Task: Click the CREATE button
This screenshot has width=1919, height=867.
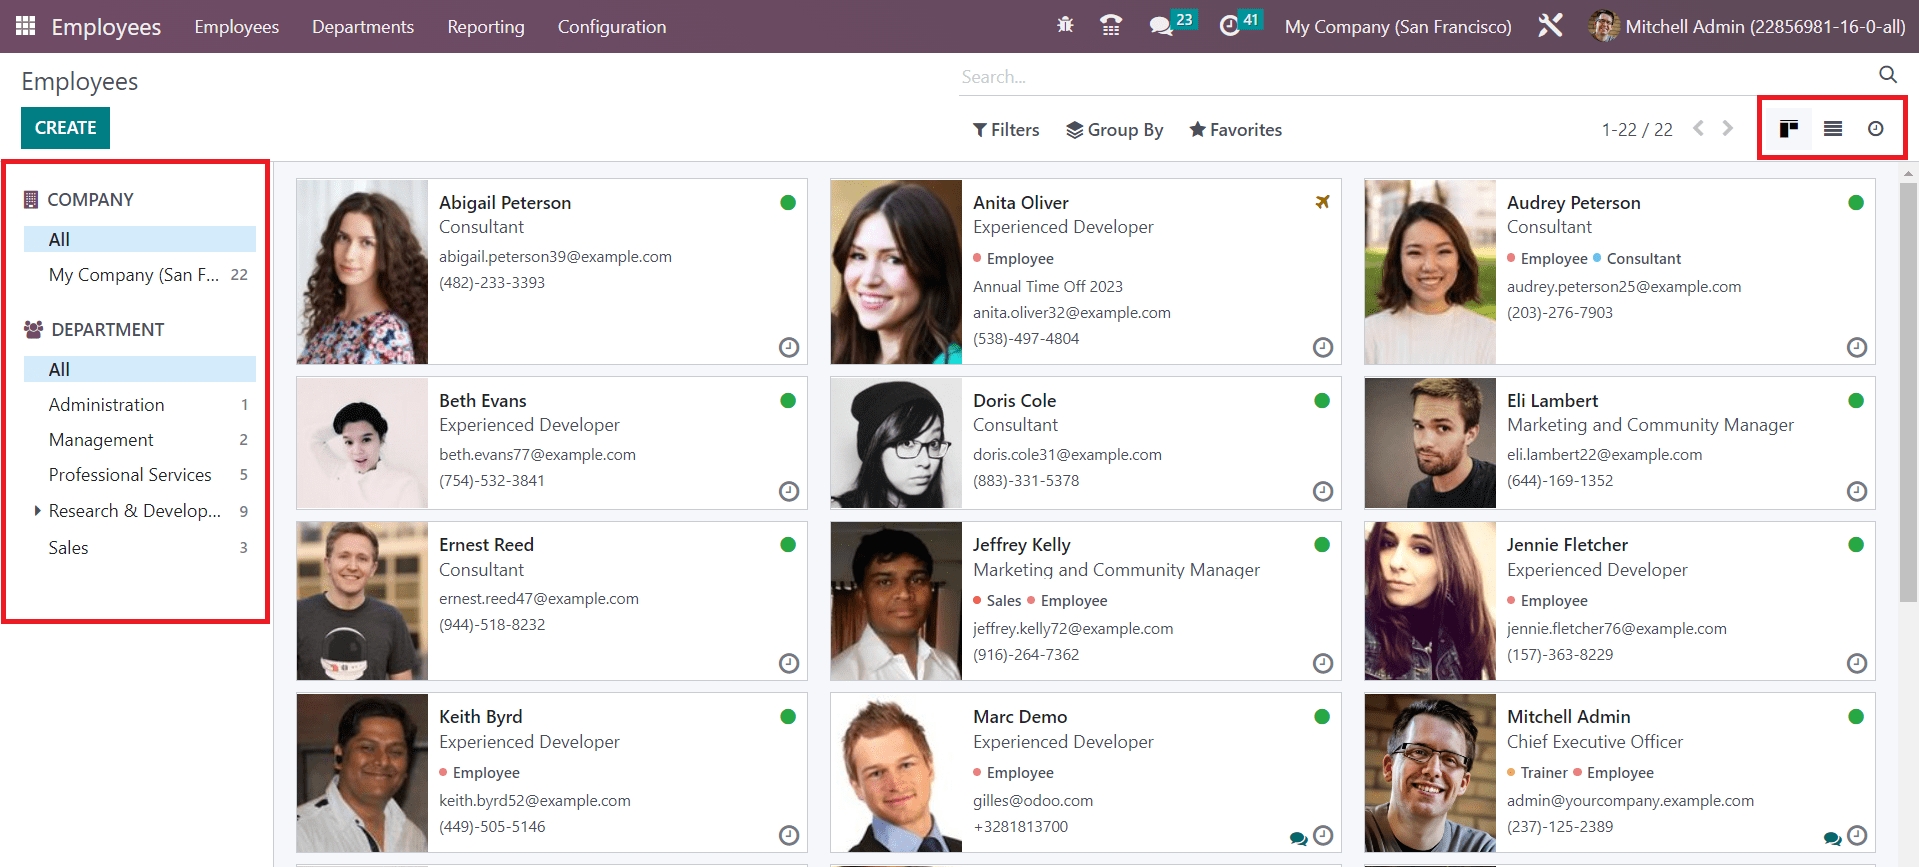Action: tap(65, 128)
